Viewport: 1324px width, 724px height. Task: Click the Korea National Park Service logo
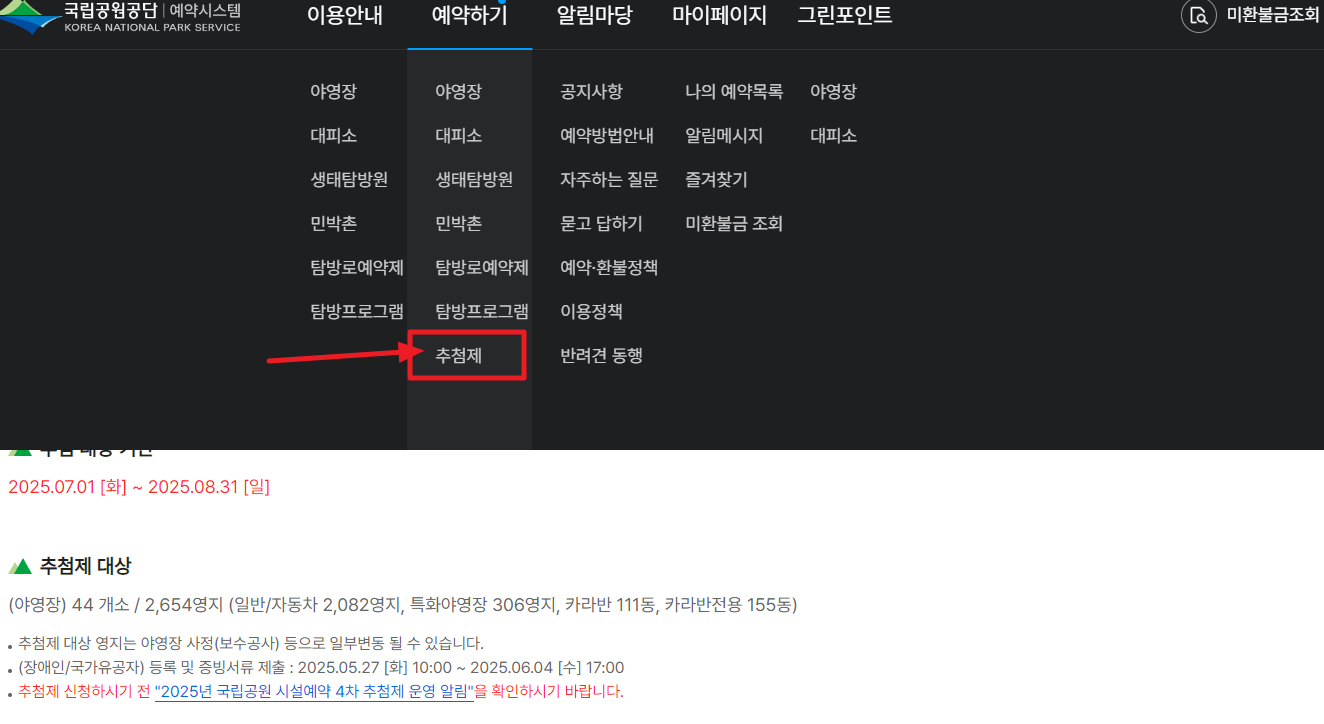(120, 17)
